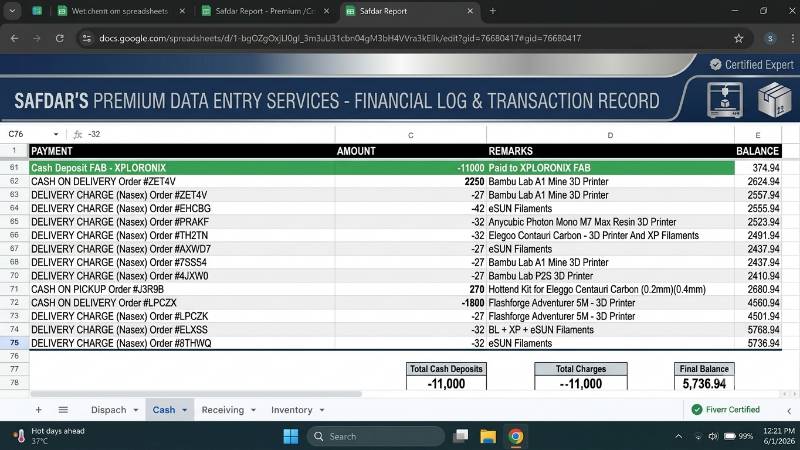Click Hottend Kit for Elegoo remark cell

tap(610, 289)
